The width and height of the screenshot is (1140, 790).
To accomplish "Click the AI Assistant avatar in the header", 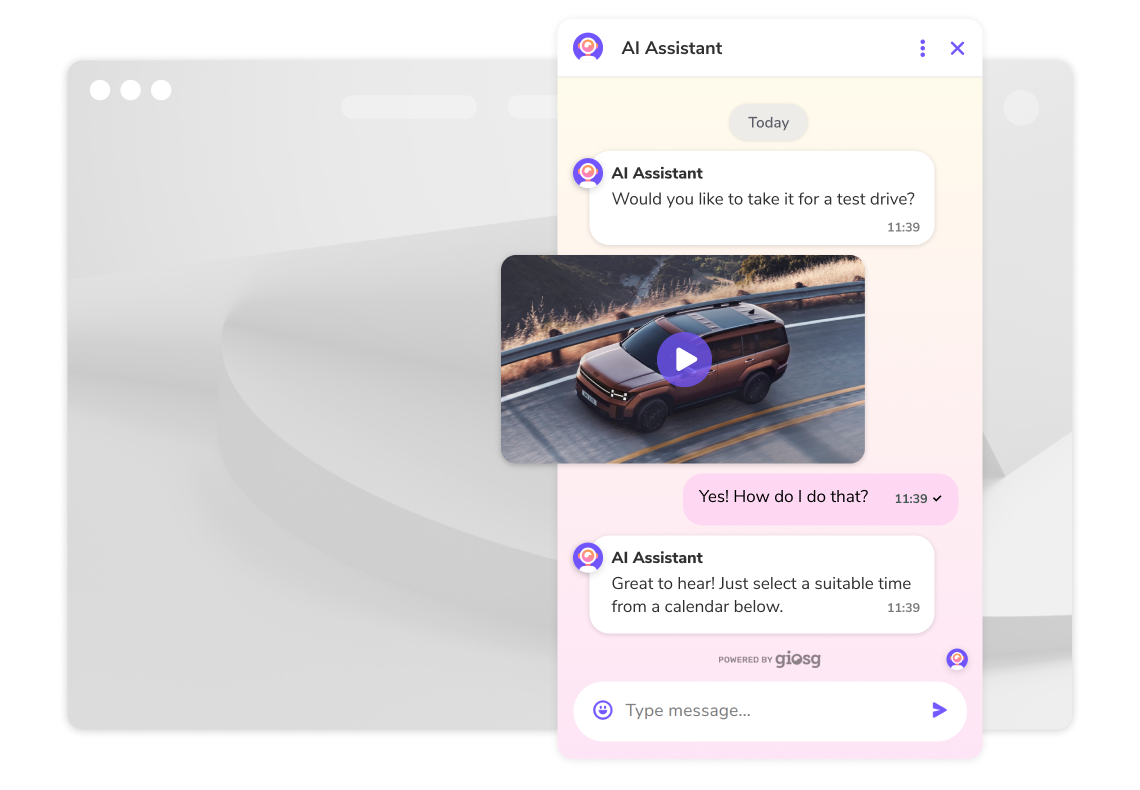I will tap(588, 46).
